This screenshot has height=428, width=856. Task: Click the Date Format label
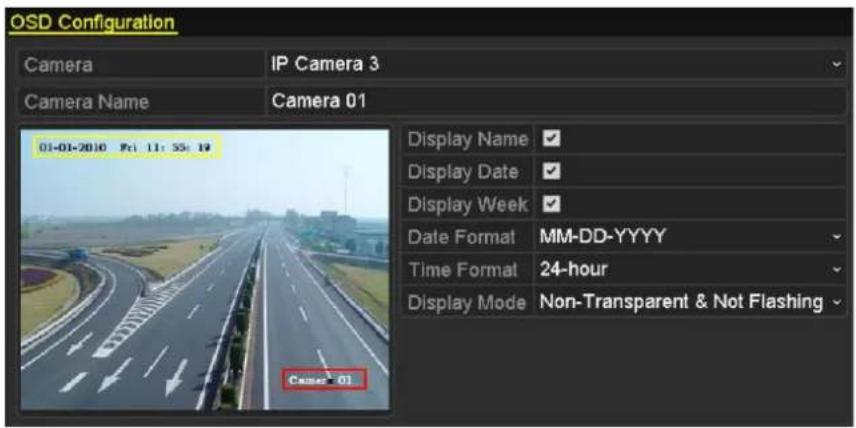[461, 237]
